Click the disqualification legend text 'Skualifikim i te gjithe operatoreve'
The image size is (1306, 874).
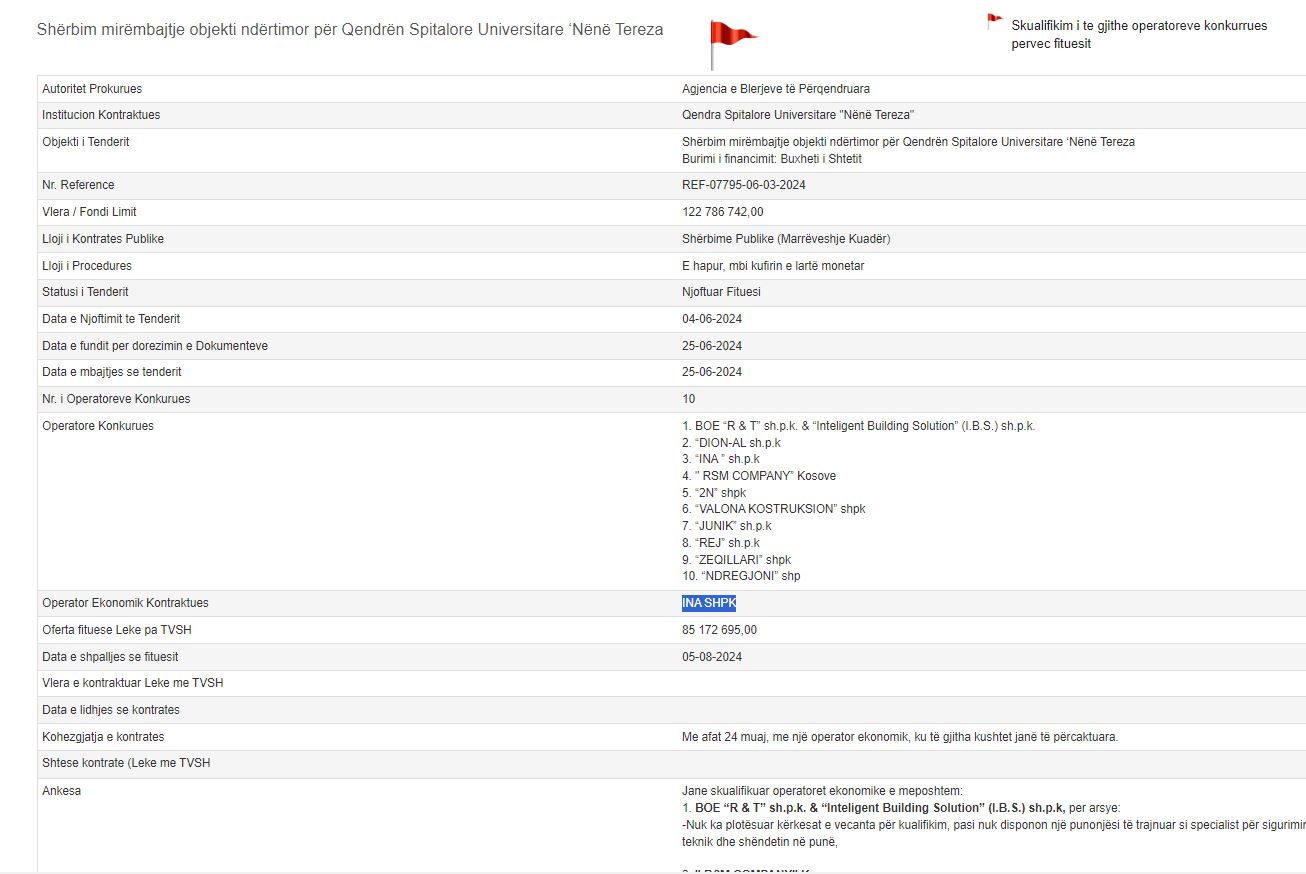tap(1138, 26)
